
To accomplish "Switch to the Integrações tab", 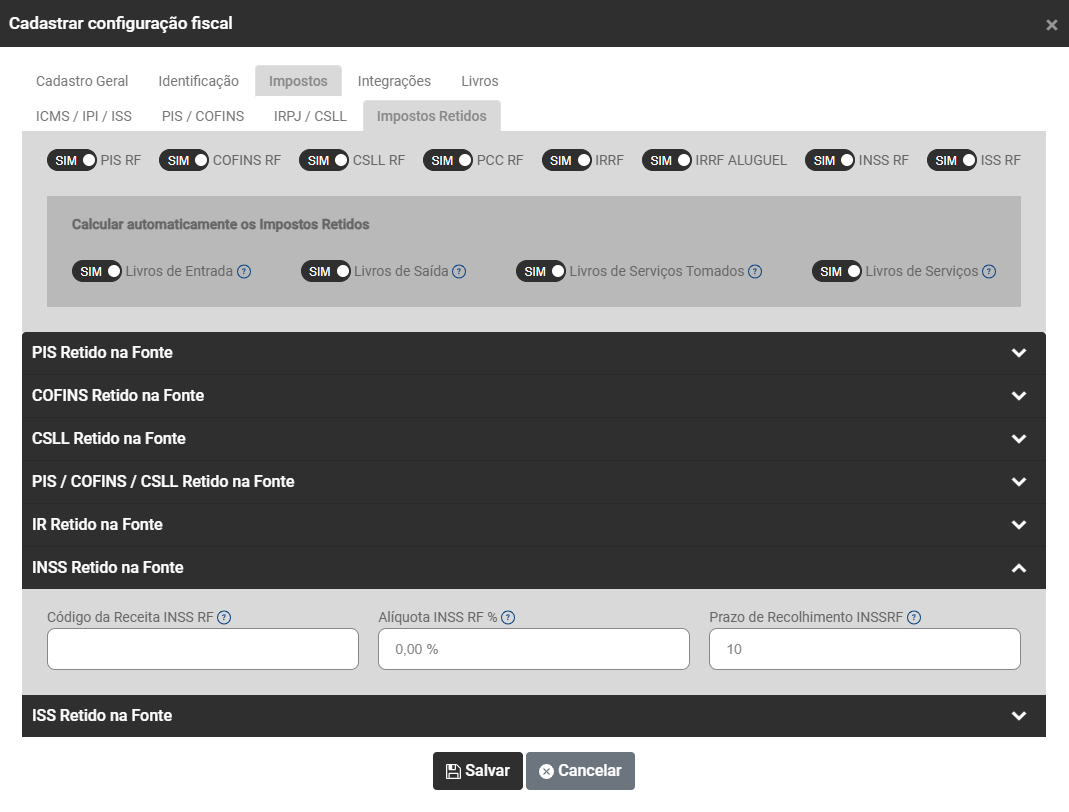I will point(394,81).
